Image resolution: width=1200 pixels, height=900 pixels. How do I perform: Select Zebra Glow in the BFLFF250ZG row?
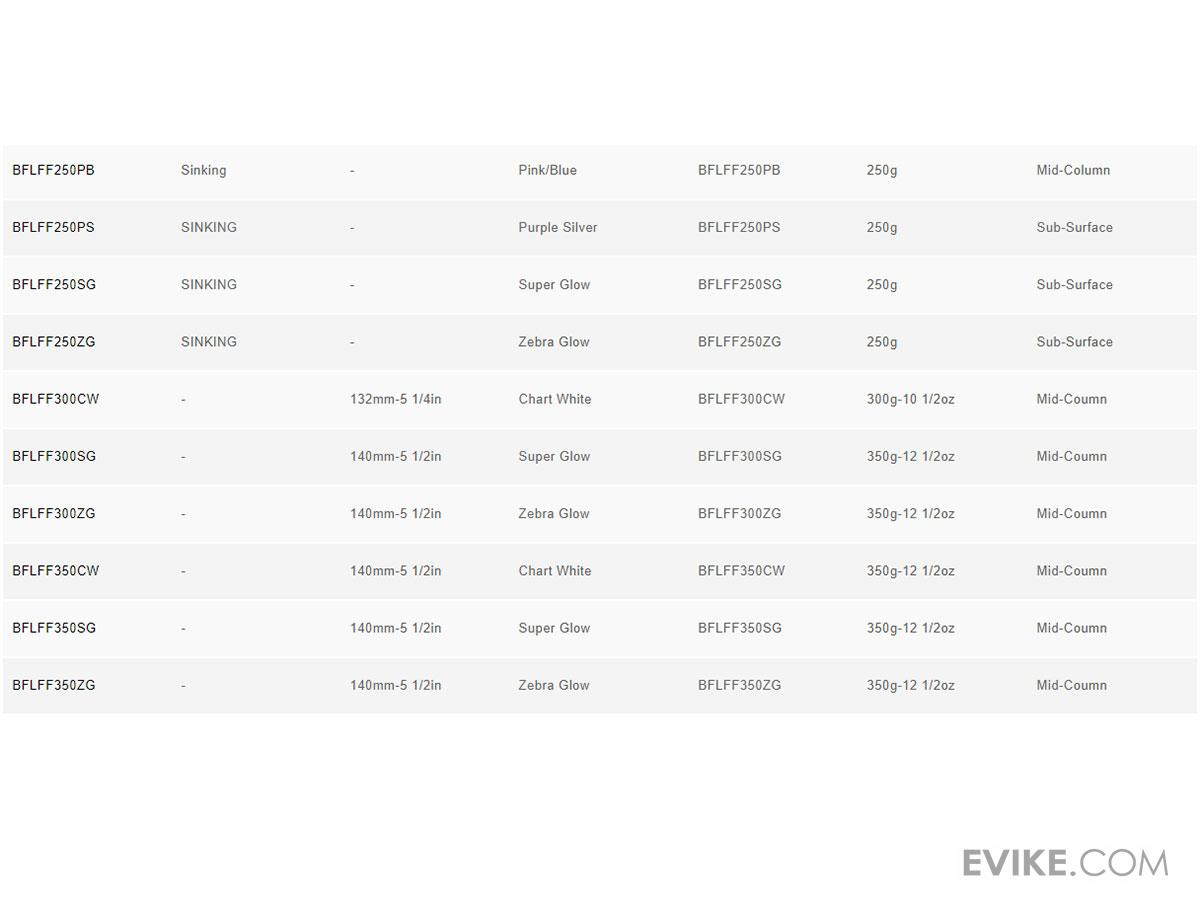554,342
